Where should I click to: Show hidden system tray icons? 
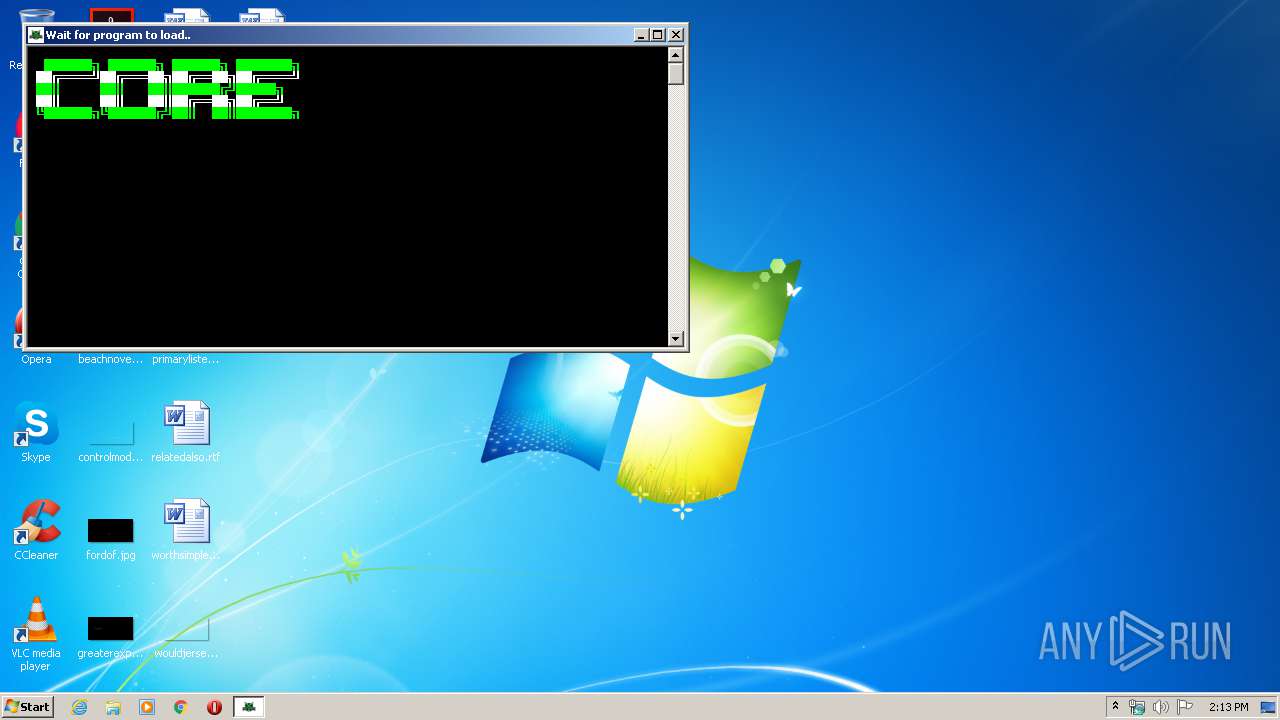coord(1115,707)
